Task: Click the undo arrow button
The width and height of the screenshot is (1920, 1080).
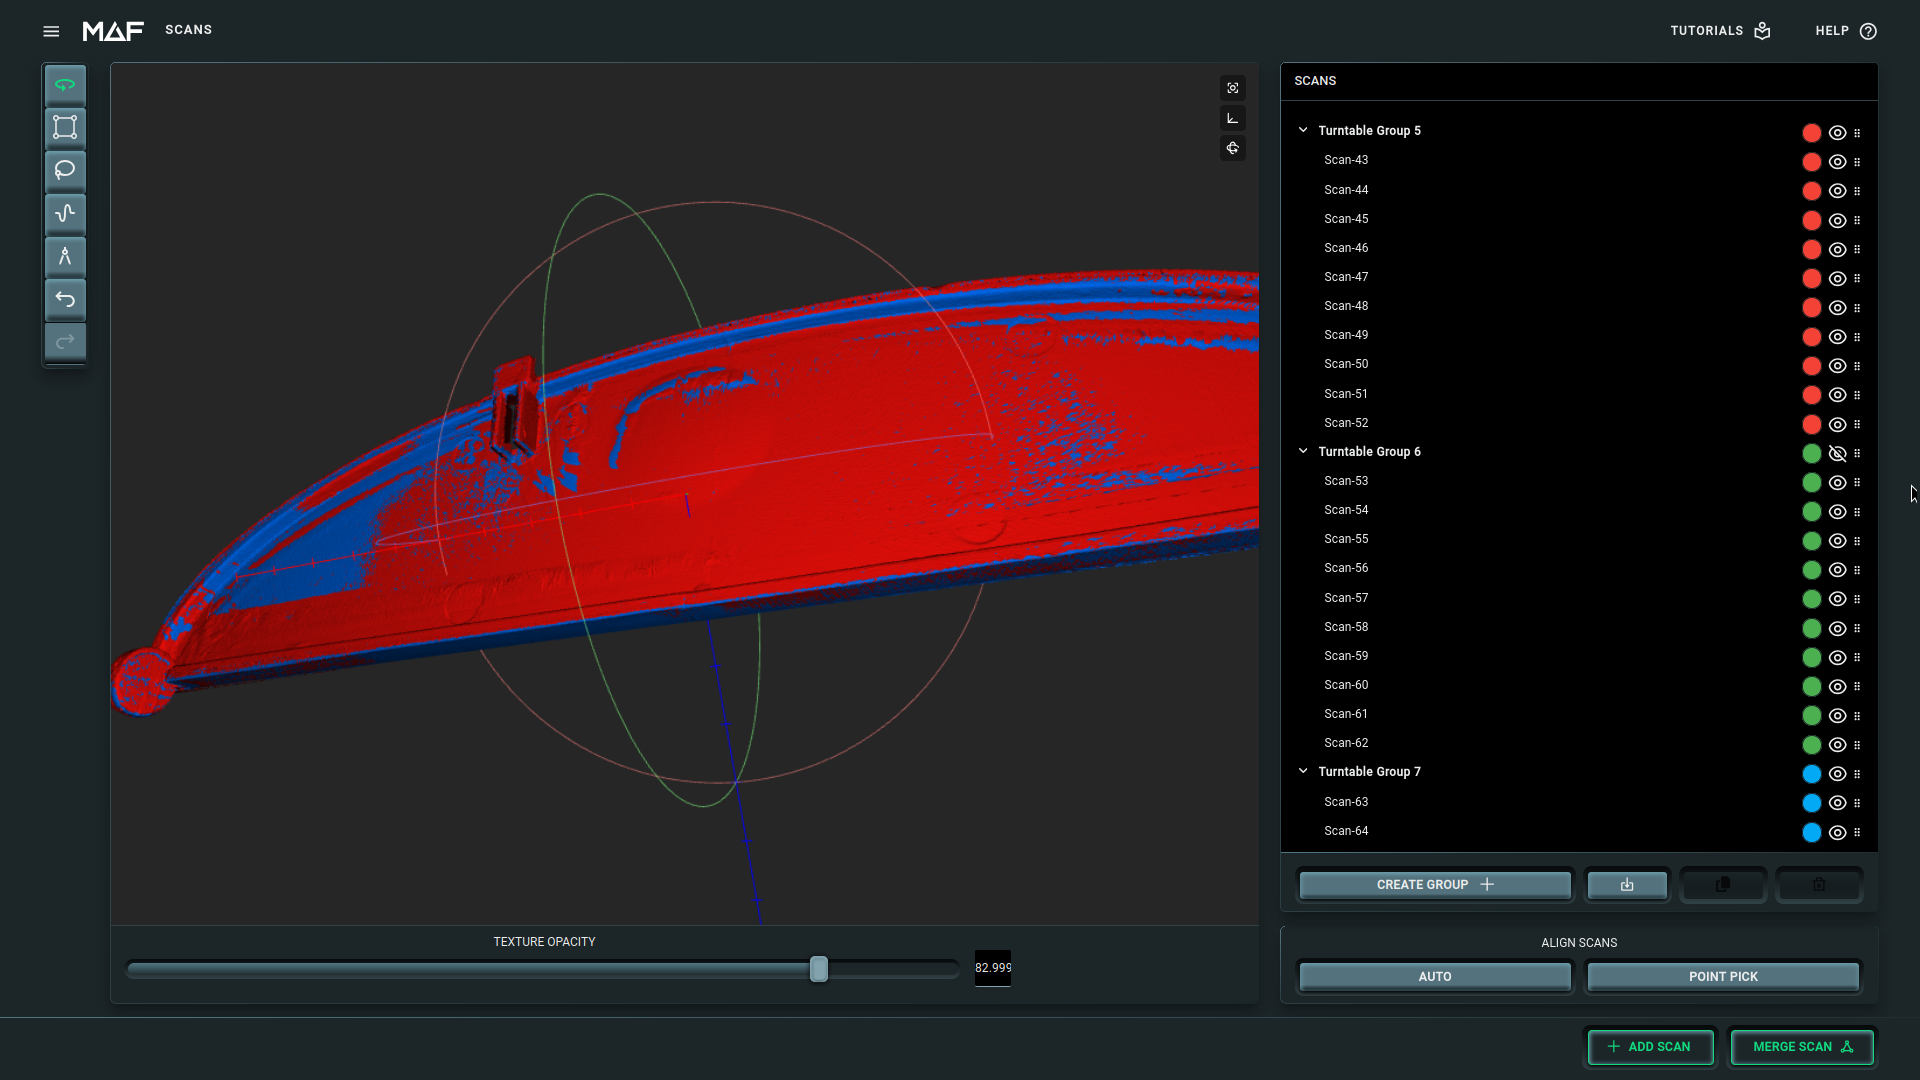Action: [65, 300]
